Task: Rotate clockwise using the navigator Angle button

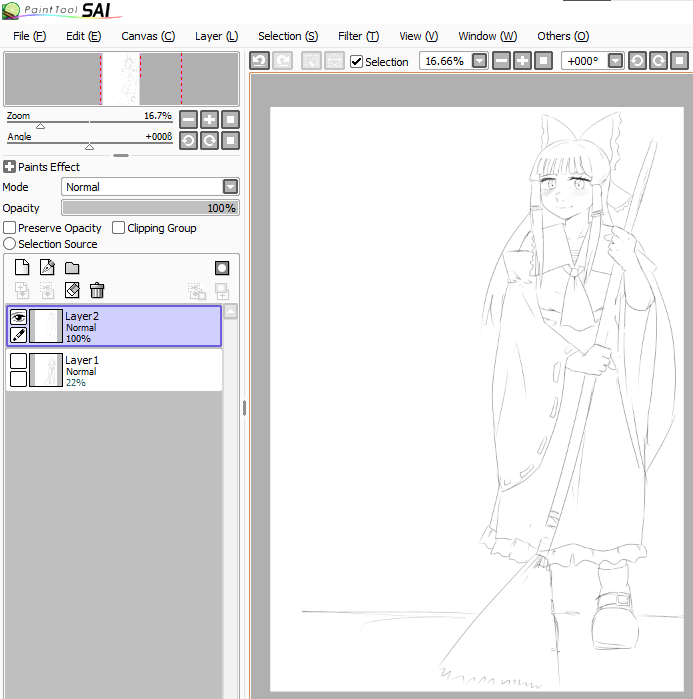Action: 209,140
